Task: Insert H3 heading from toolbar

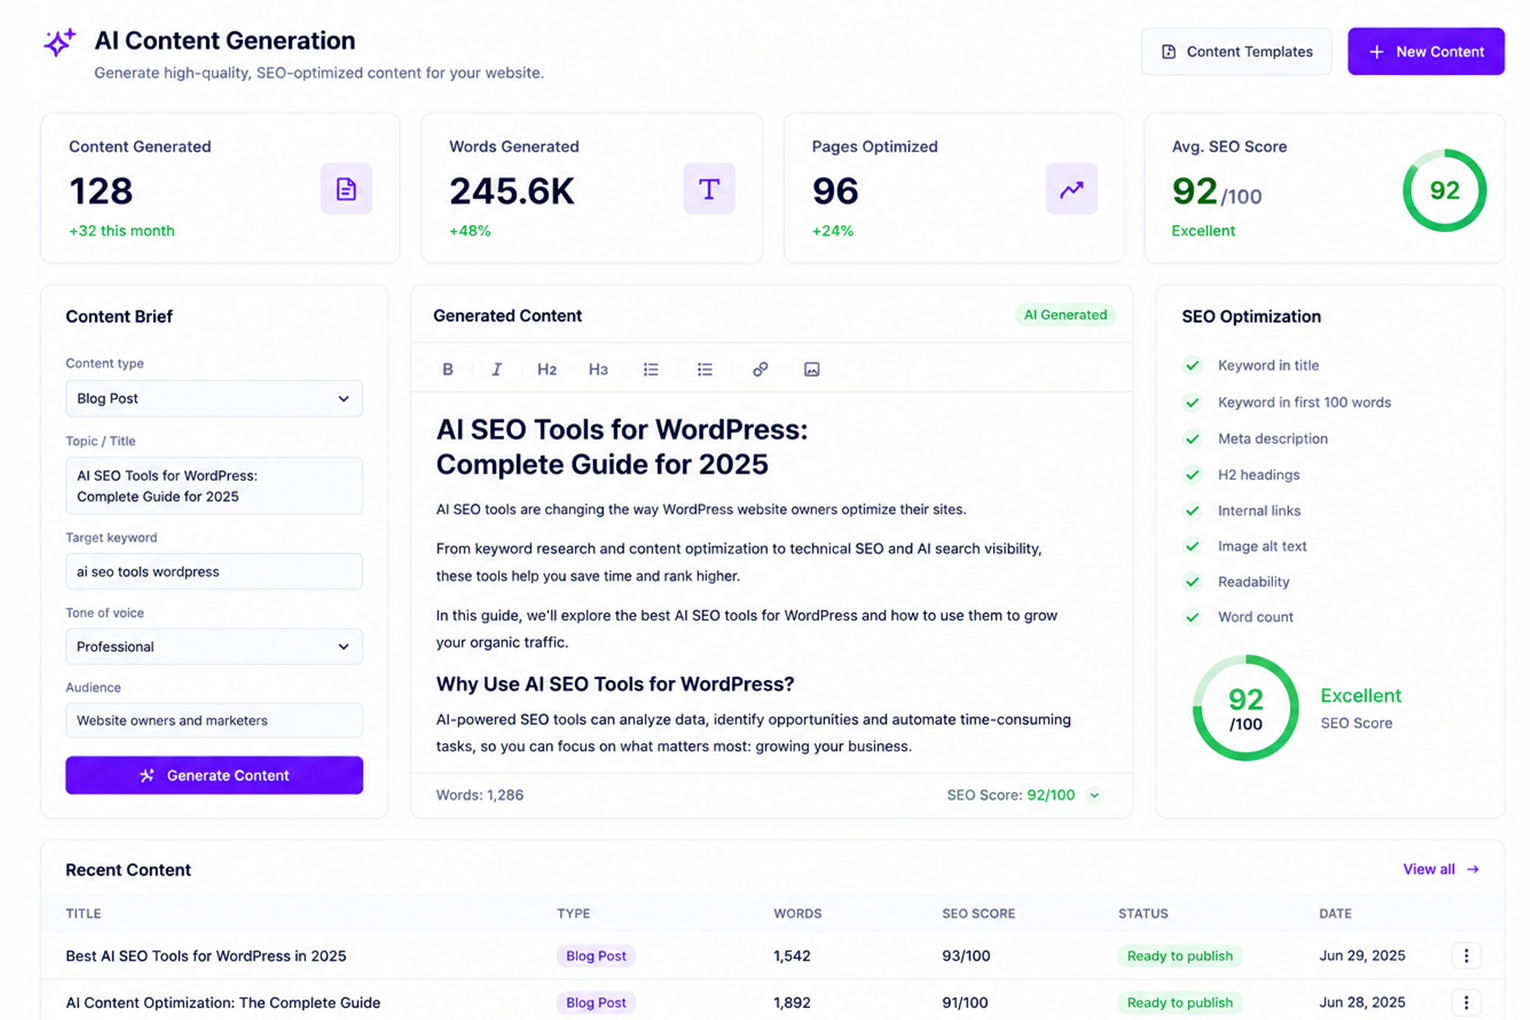Action: tap(598, 369)
